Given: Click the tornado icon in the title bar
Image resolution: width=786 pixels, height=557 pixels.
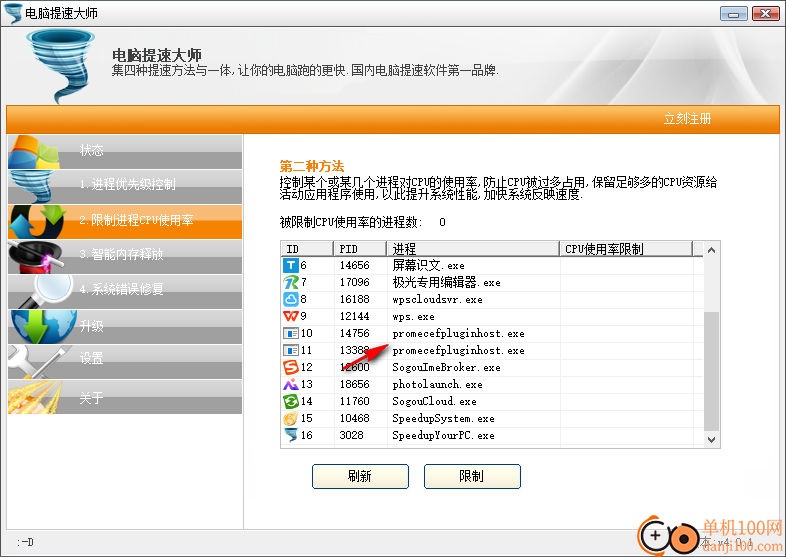Looking at the screenshot, I should 13,13.
